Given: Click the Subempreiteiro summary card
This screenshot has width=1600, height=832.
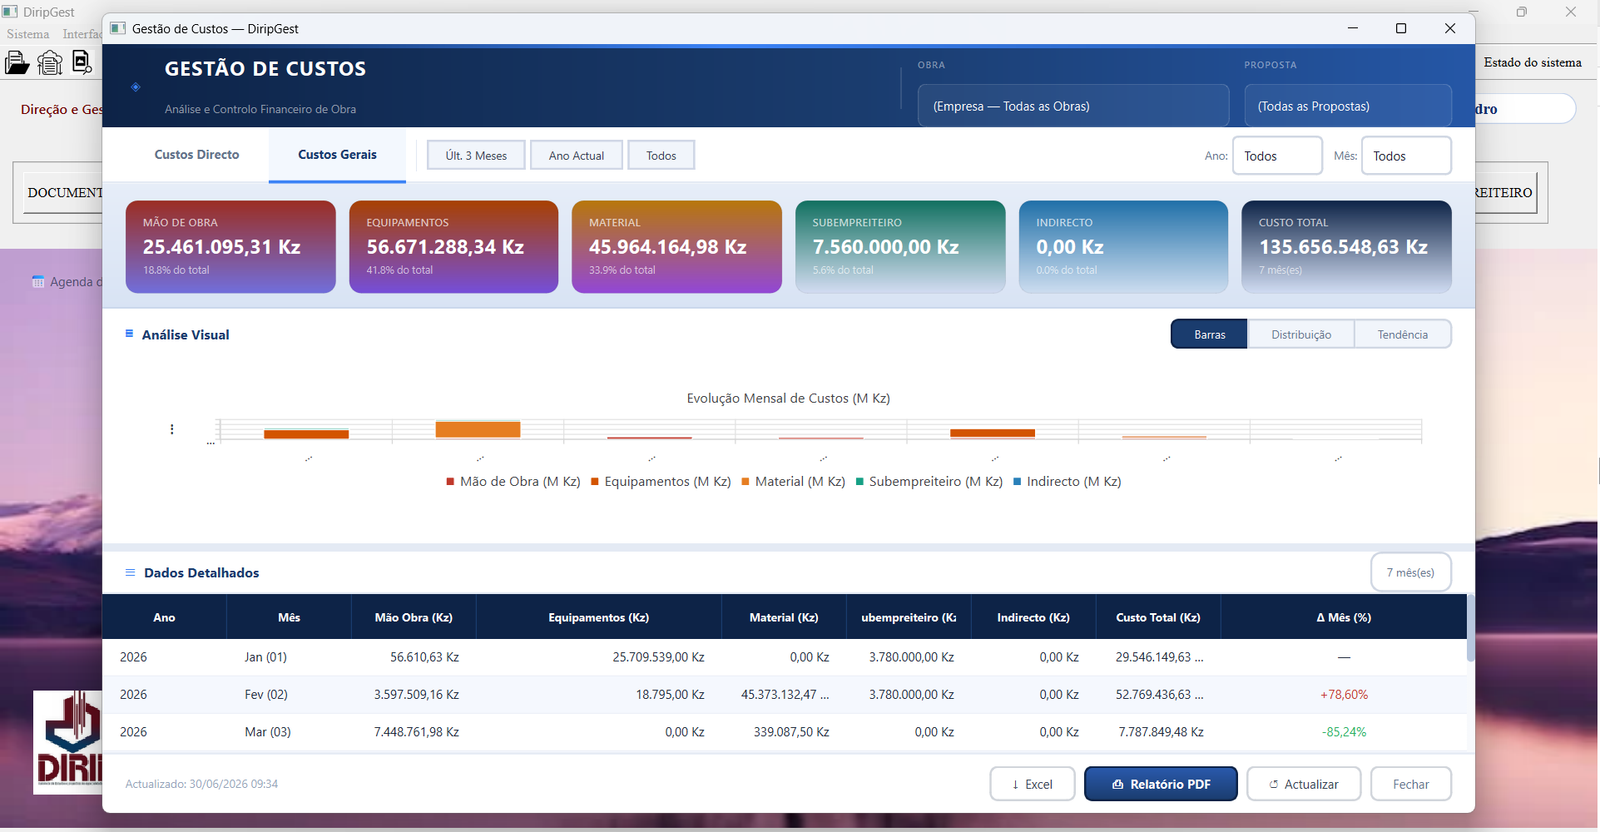Looking at the screenshot, I should (x=900, y=247).
